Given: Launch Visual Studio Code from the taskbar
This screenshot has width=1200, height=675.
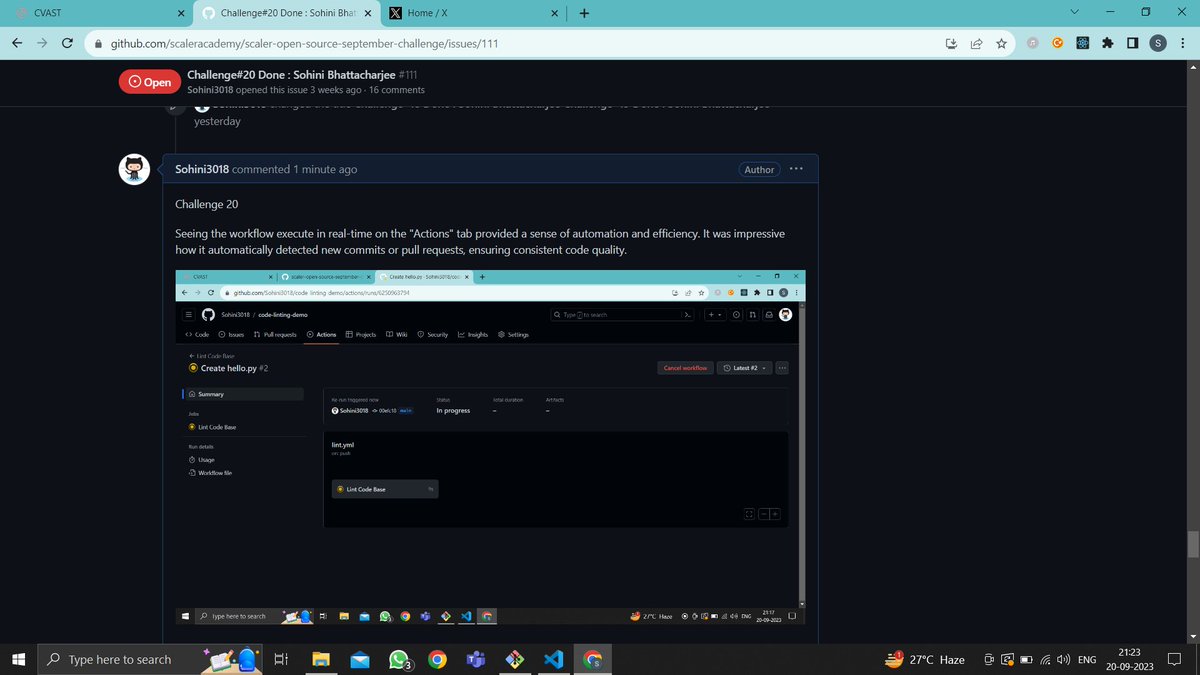Looking at the screenshot, I should (554, 659).
